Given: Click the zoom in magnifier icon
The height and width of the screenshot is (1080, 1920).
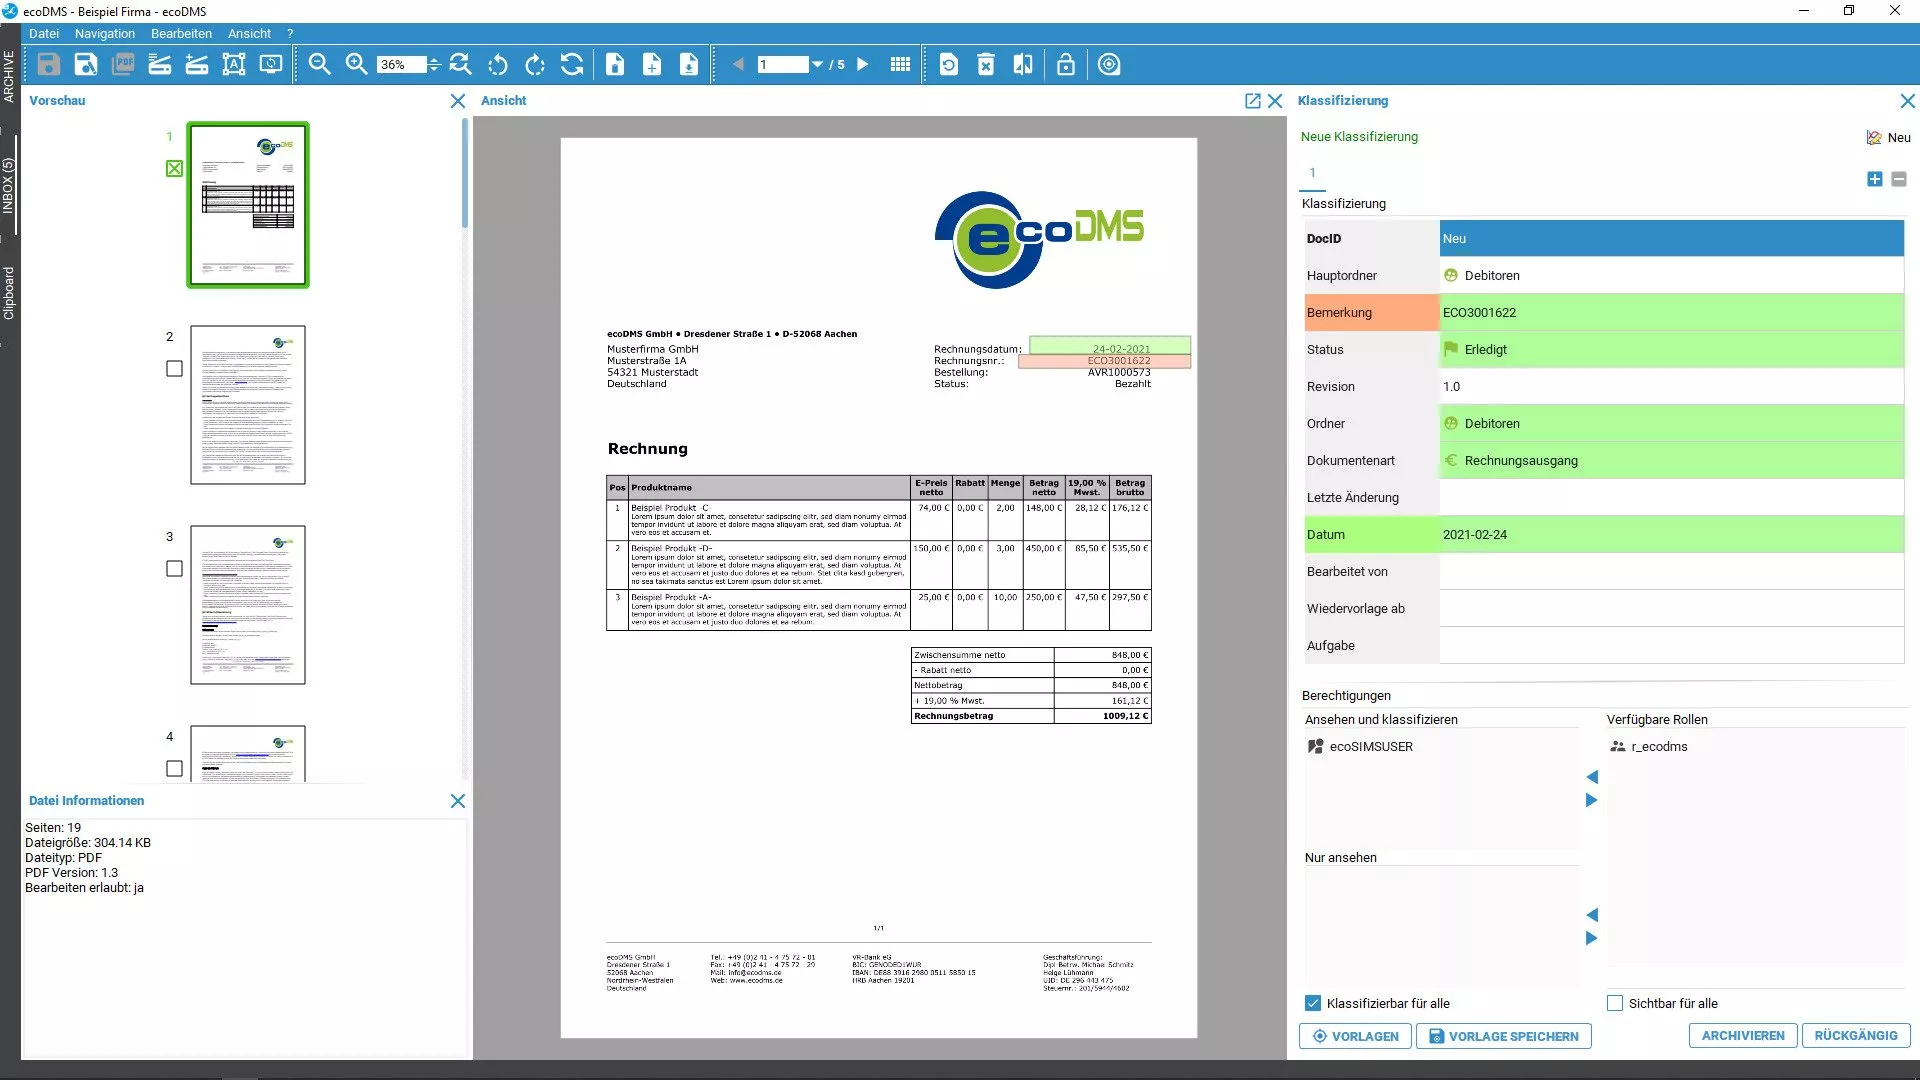Looking at the screenshot, I should tap(356, 65).
